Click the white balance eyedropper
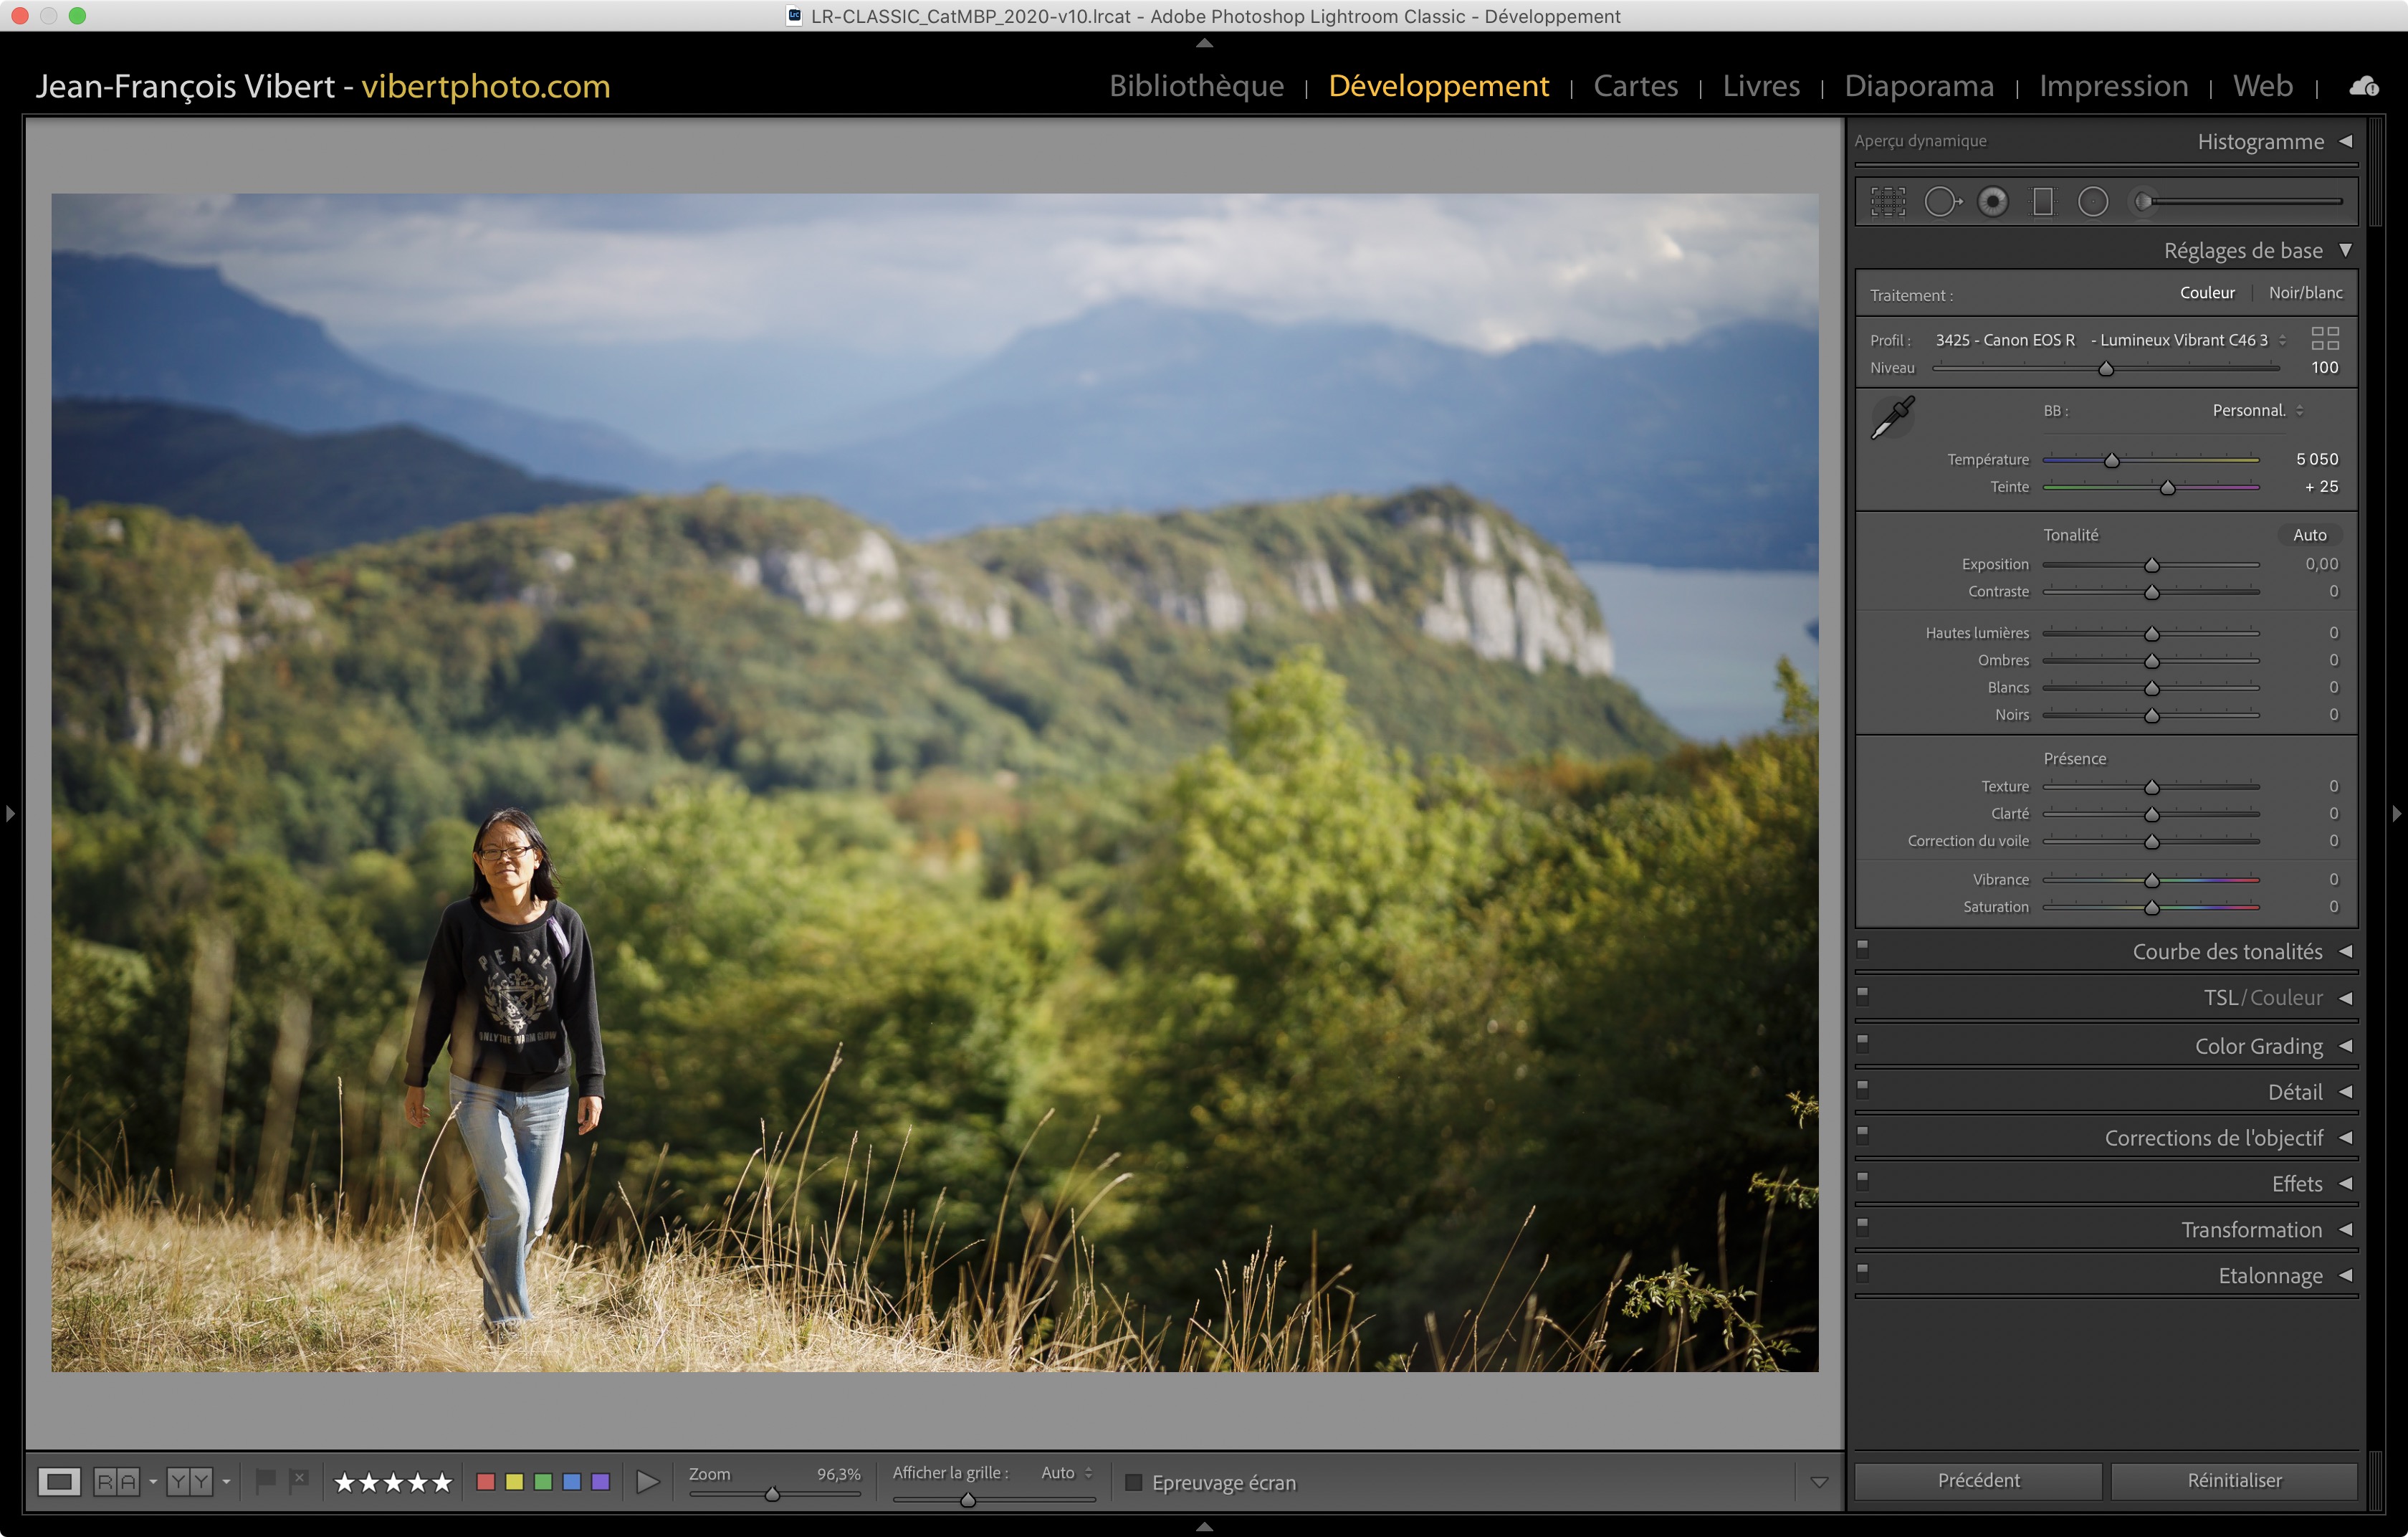 [x=1892, y=418]
